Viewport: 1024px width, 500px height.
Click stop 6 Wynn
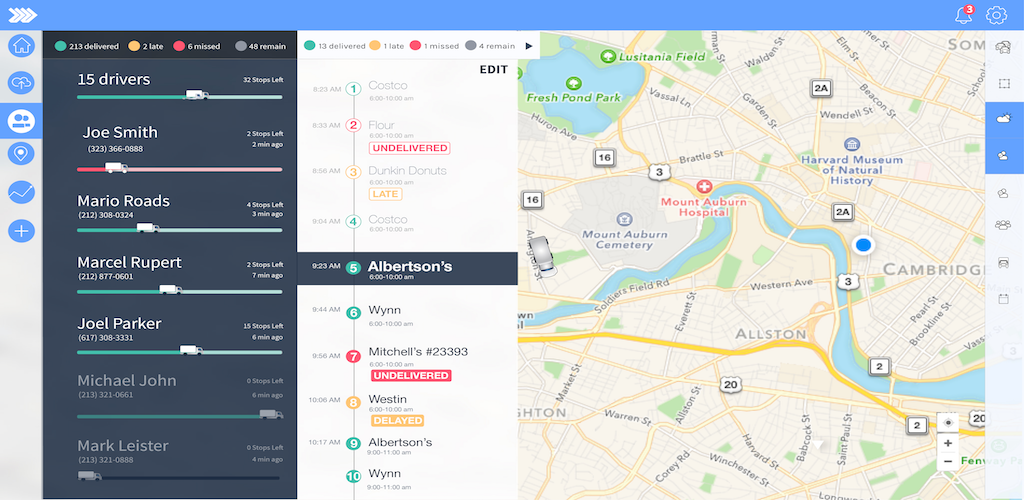(x=385, y=310)
